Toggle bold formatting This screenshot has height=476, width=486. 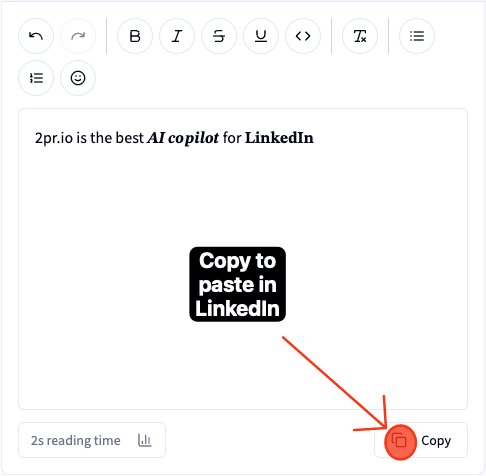coord(135,36)
